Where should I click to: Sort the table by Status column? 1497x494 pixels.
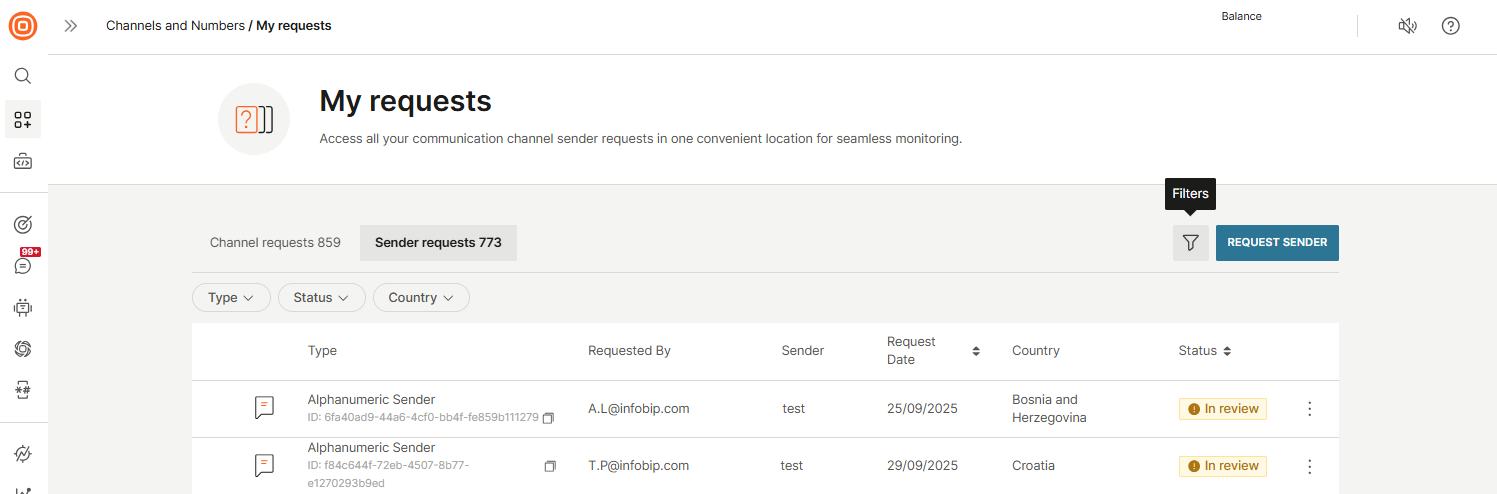tap(1227, 351)
